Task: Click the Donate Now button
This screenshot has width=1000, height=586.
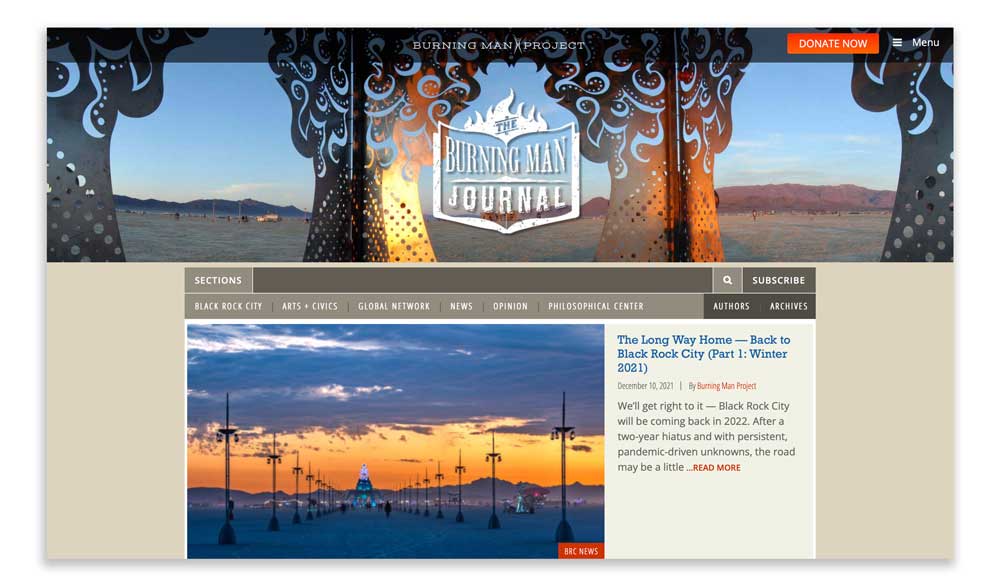Action: click(x=832, y=43)
